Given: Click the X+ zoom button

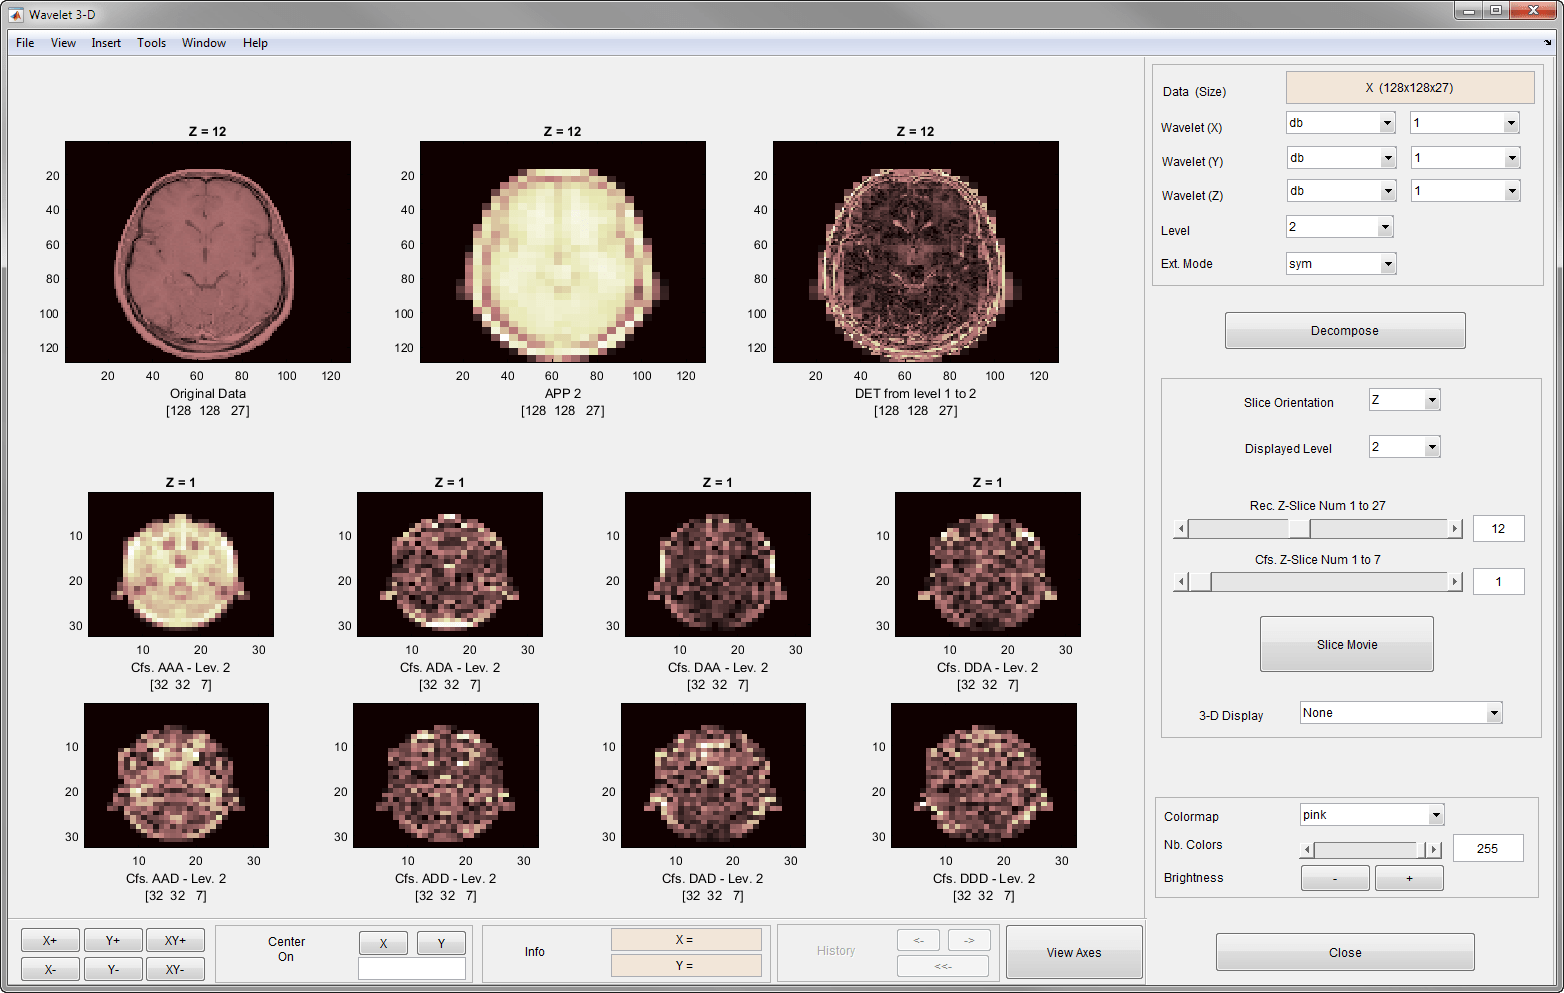Looking at the screenshot, I should click(x=50, y=941).
